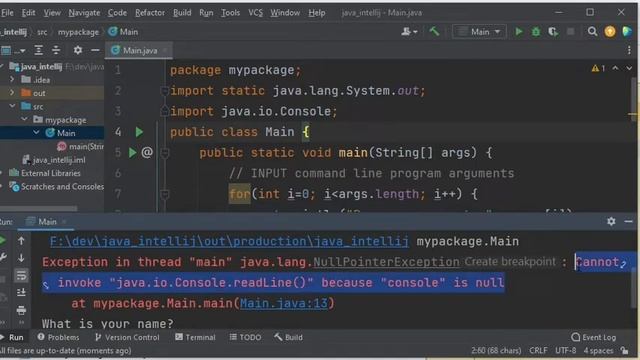The image size is (640, 360).
Task: Close the Main.java editor tab
Action: click(x=165, y=50)
